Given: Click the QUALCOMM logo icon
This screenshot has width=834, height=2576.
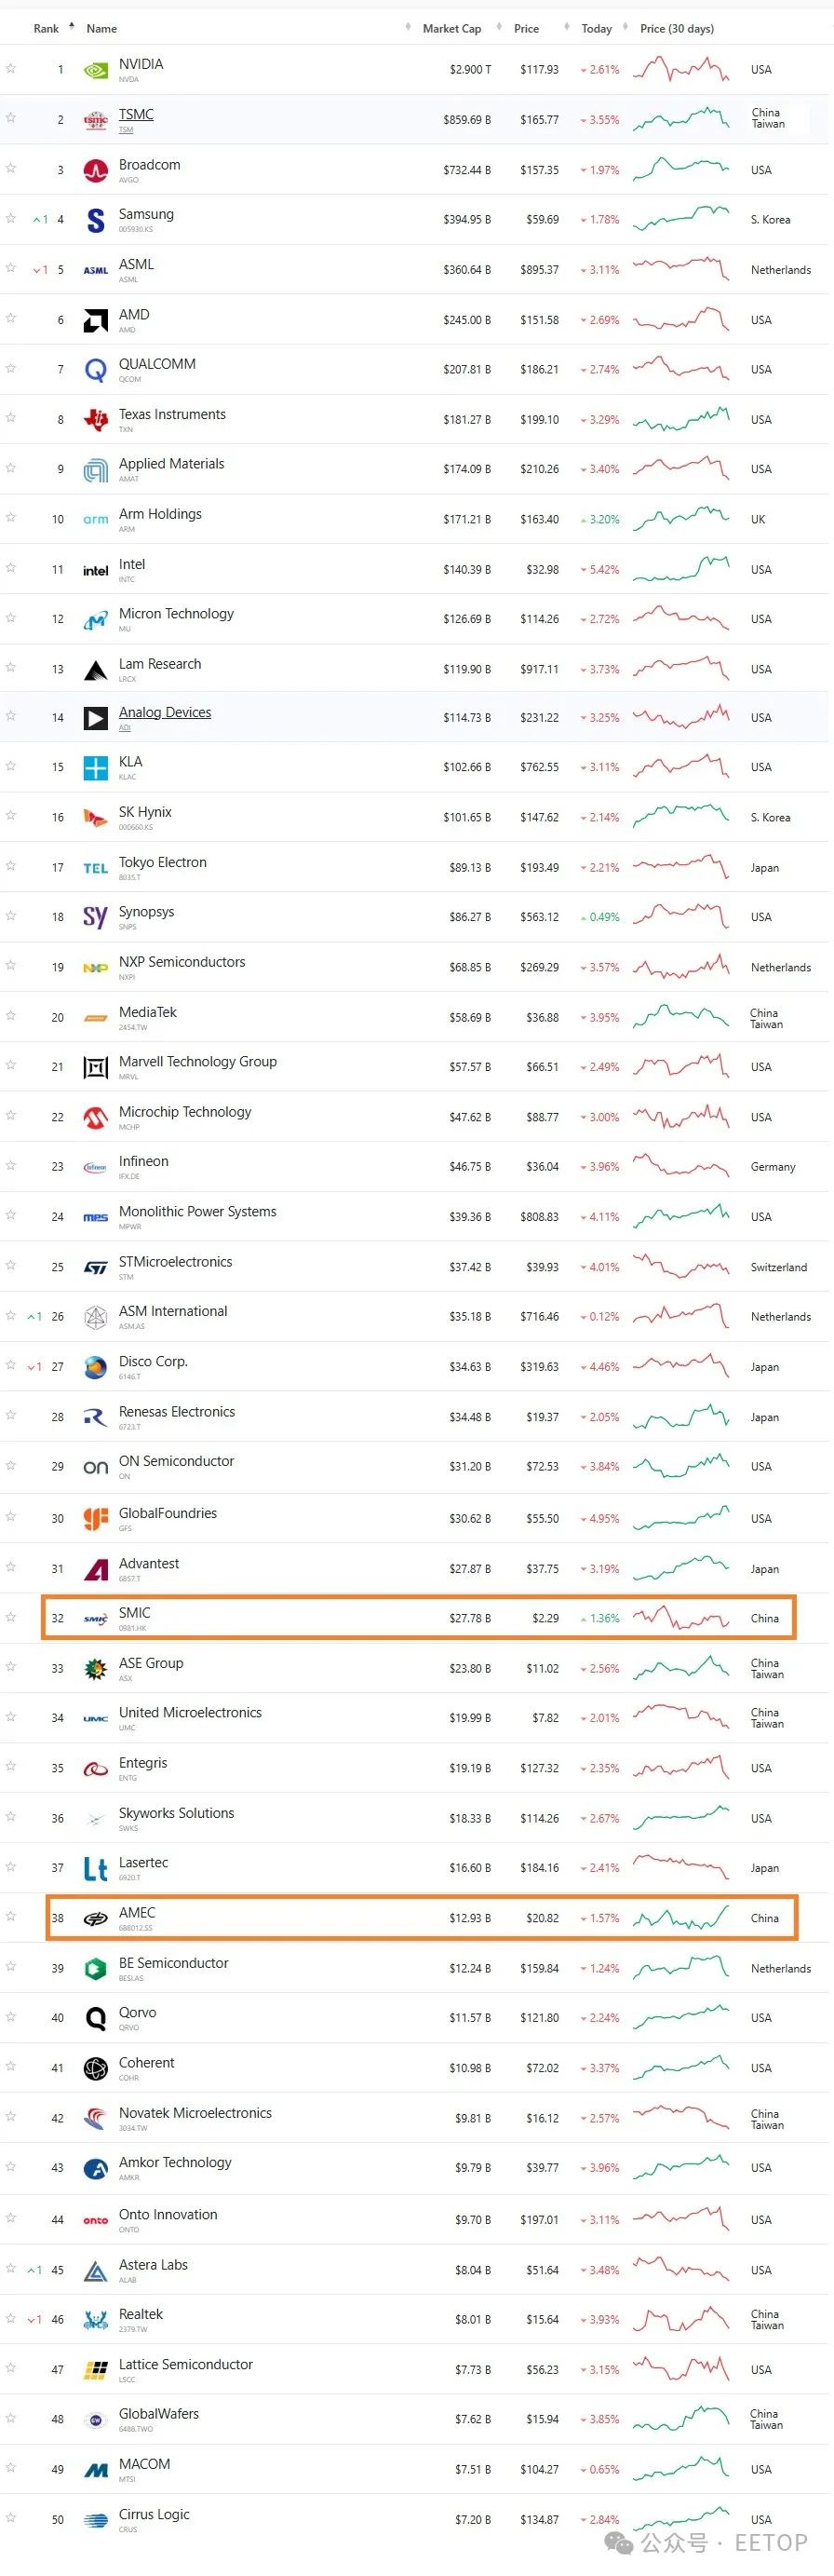Looking at the screenshot, I should [95, 370].
